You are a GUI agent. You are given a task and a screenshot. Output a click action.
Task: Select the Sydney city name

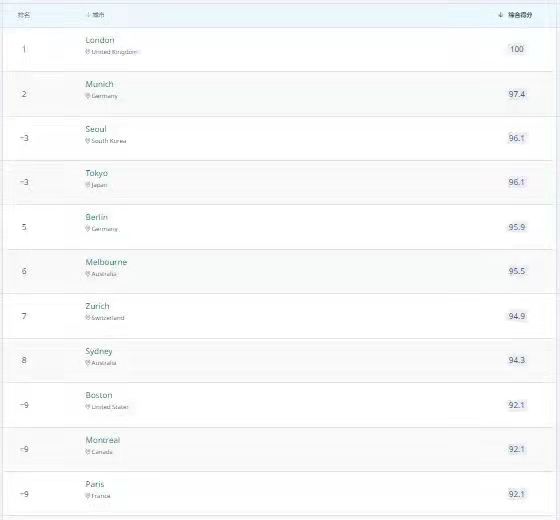click(99, 351)
